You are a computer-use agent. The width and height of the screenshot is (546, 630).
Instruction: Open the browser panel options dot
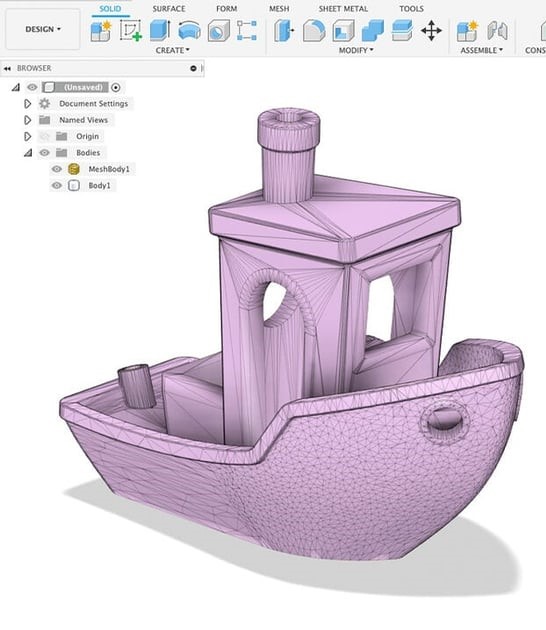click(x=193, y=68)
